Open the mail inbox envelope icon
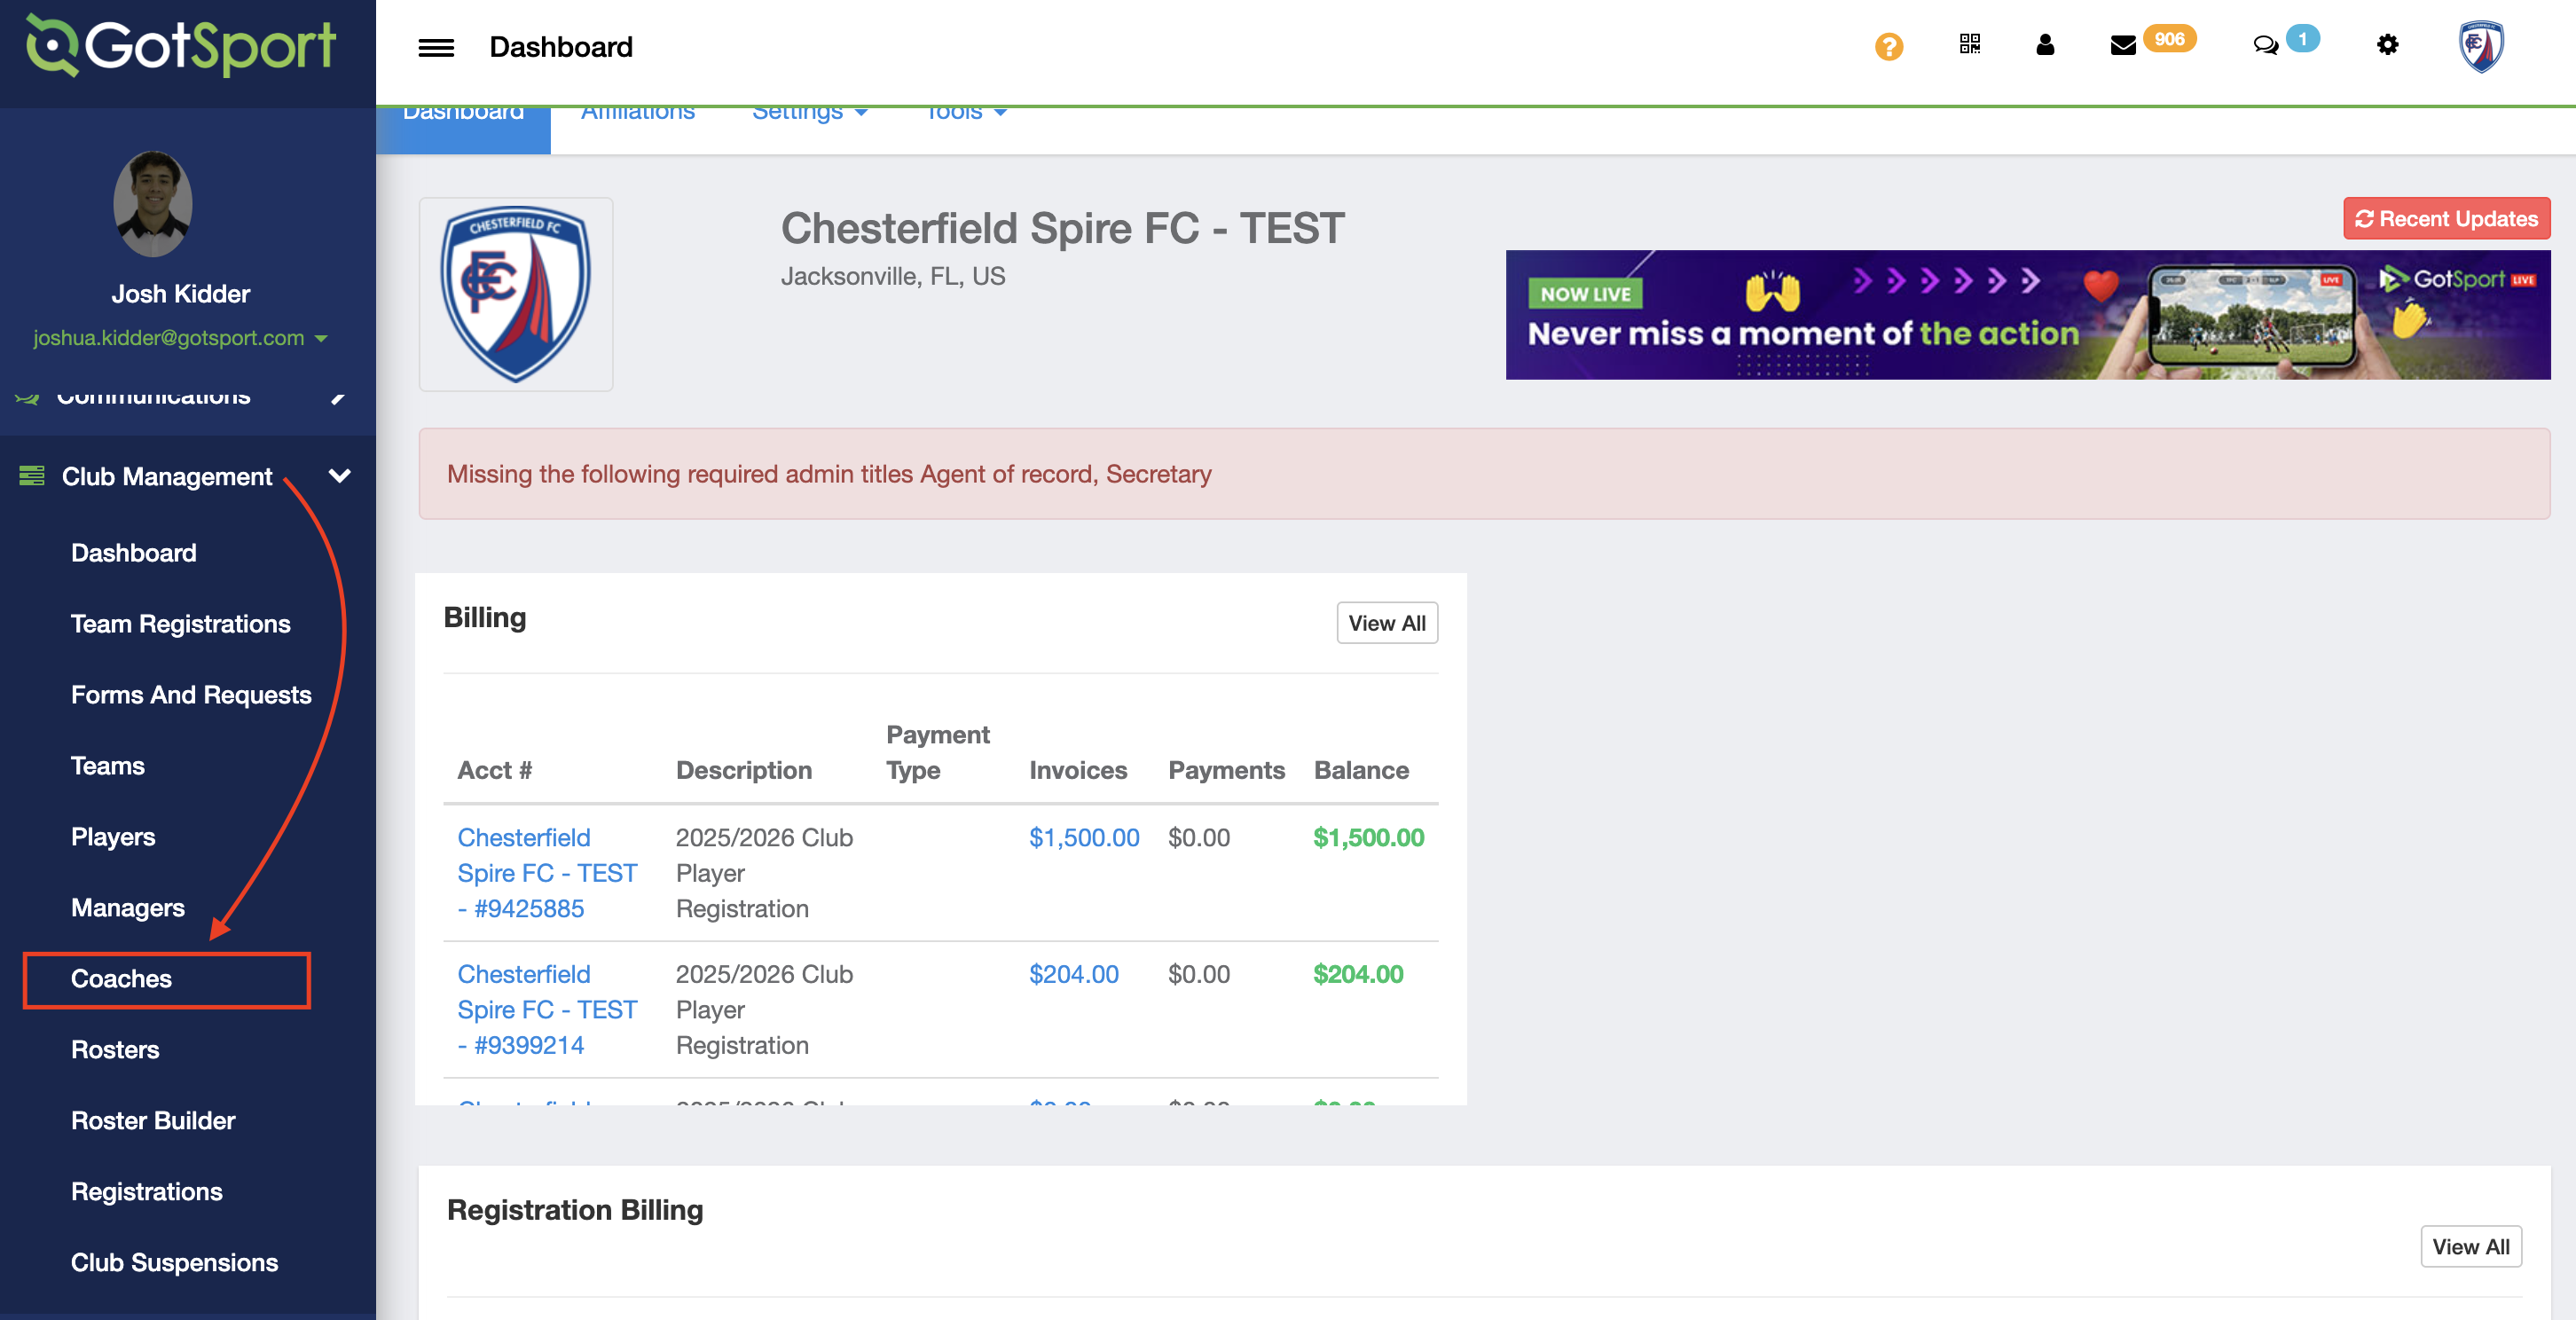Viewport: 2576px width, 1320px height. click(2122, 45)
